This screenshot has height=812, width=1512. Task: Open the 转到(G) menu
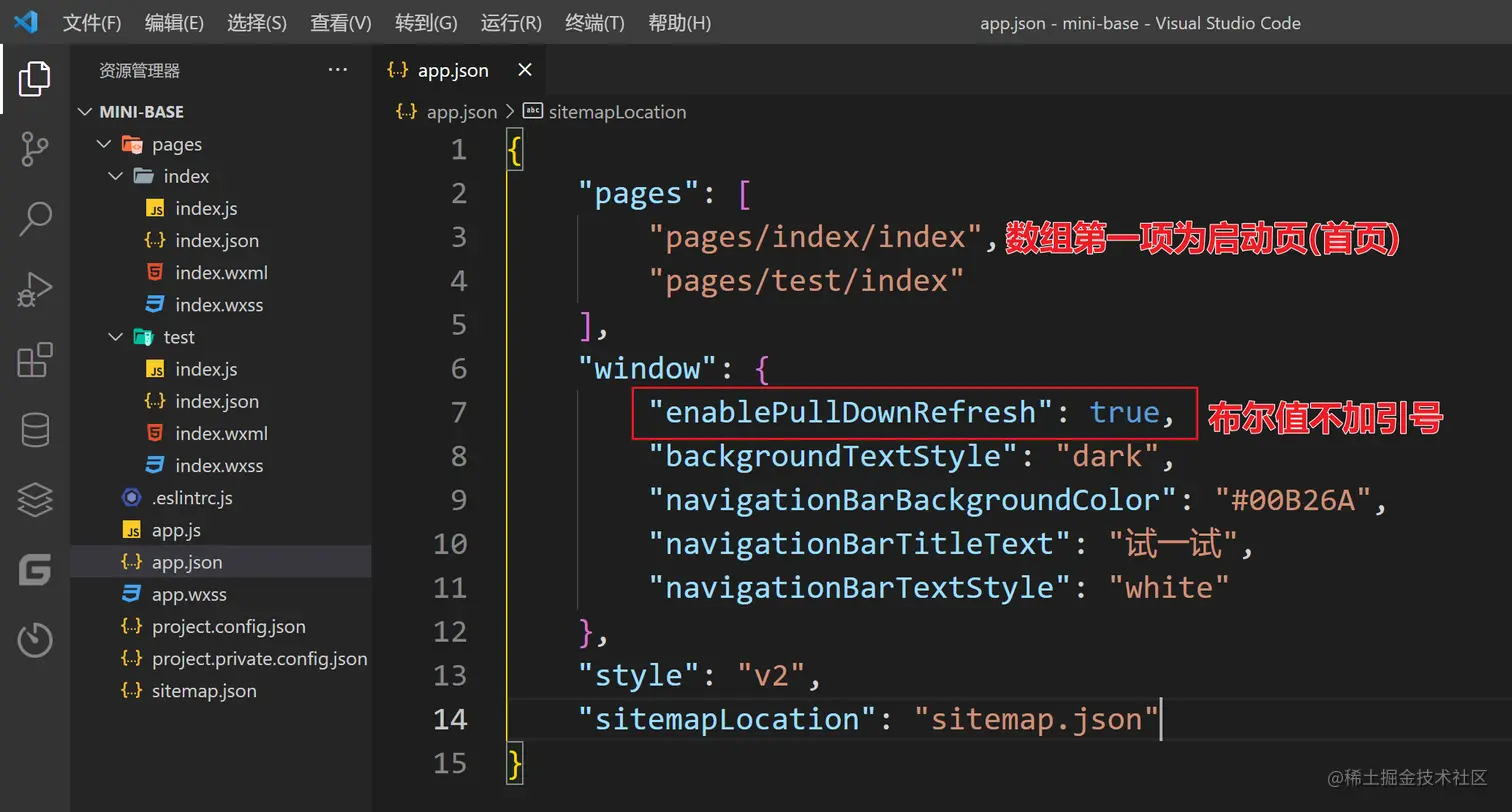(x=426, y=22)
